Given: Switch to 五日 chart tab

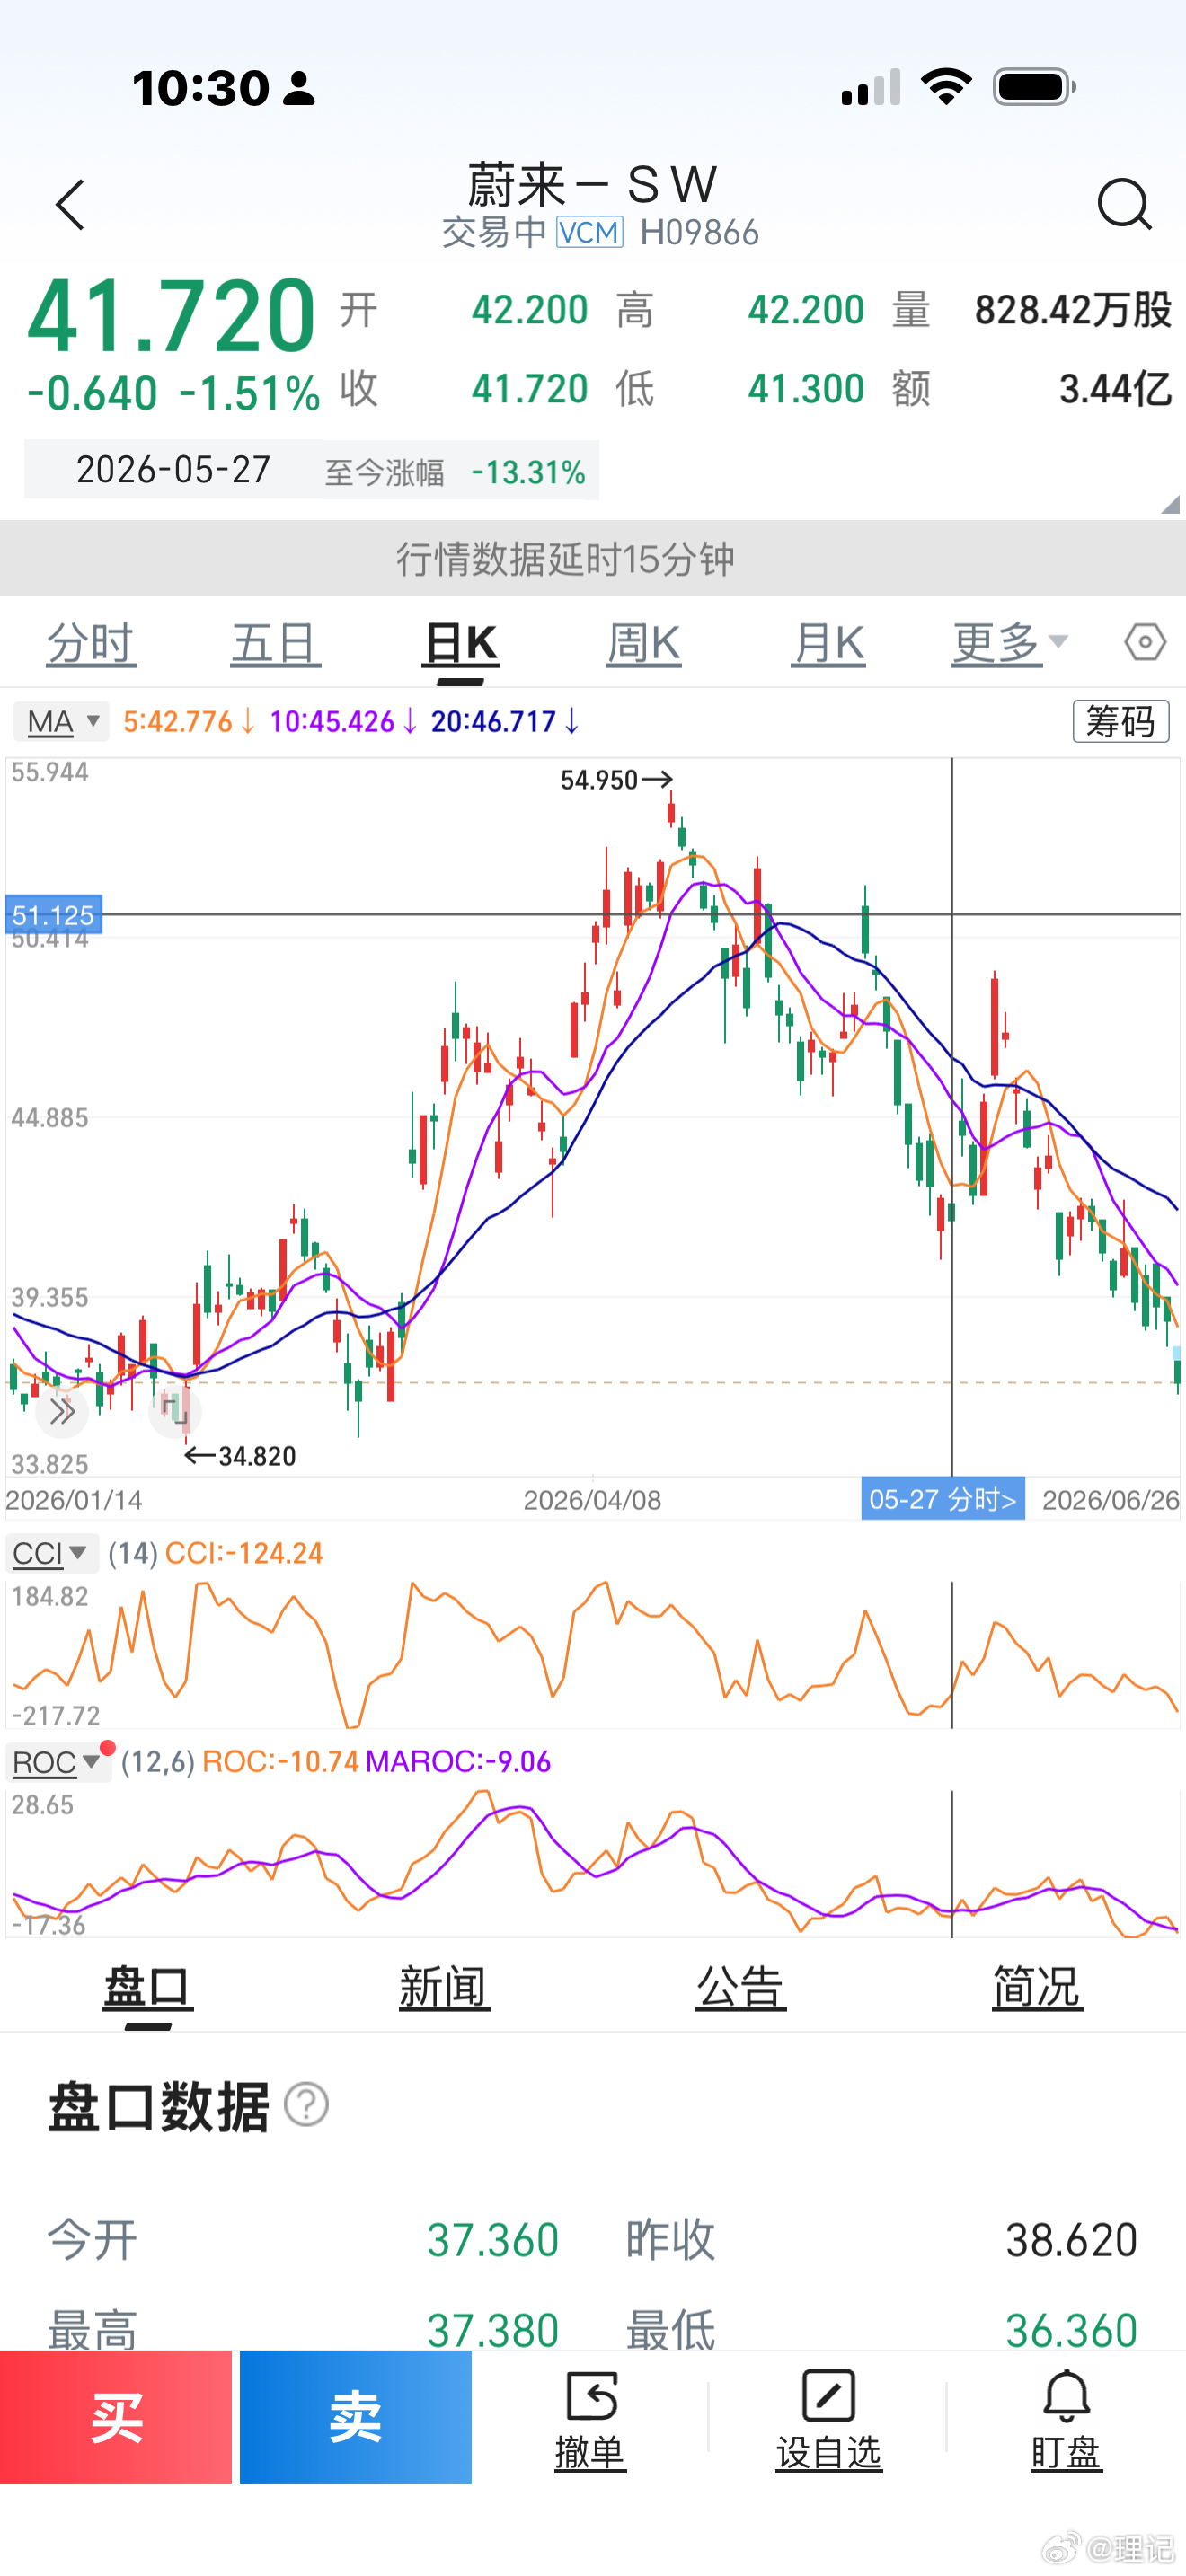Looking at the screenshot, I should (x=276, y=642).
